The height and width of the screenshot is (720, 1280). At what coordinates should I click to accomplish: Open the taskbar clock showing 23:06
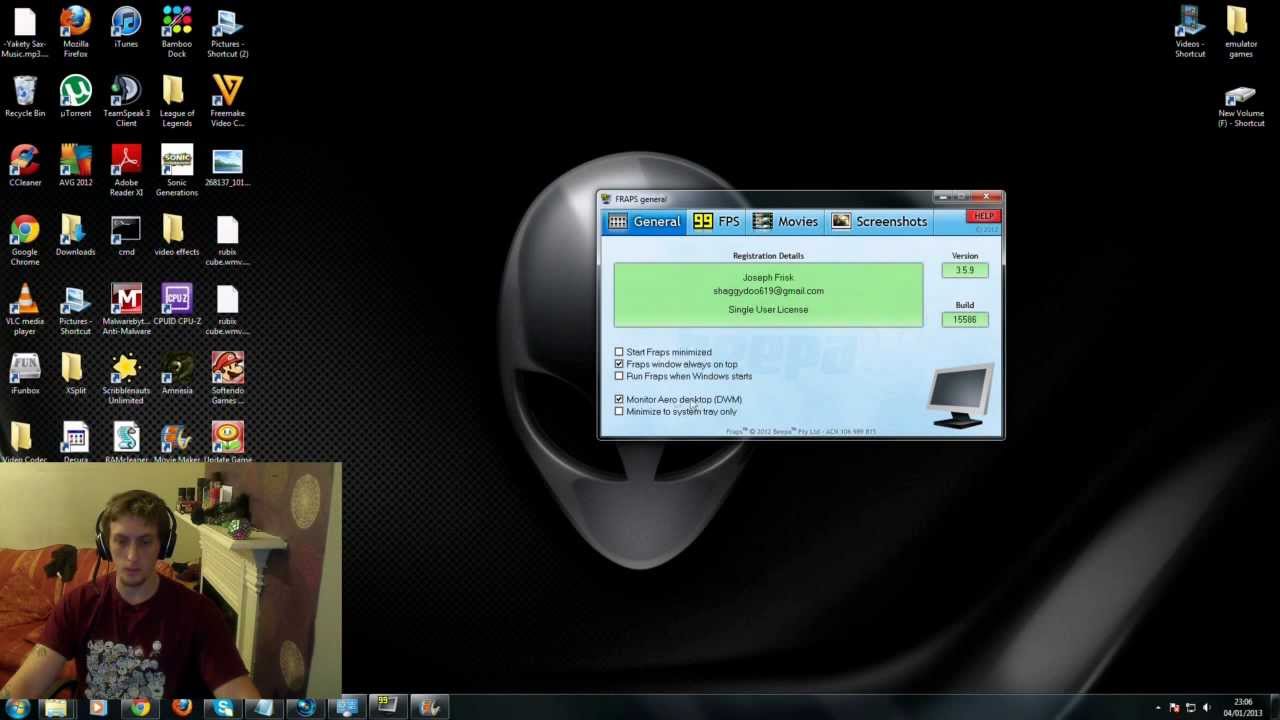point(1243,708)
